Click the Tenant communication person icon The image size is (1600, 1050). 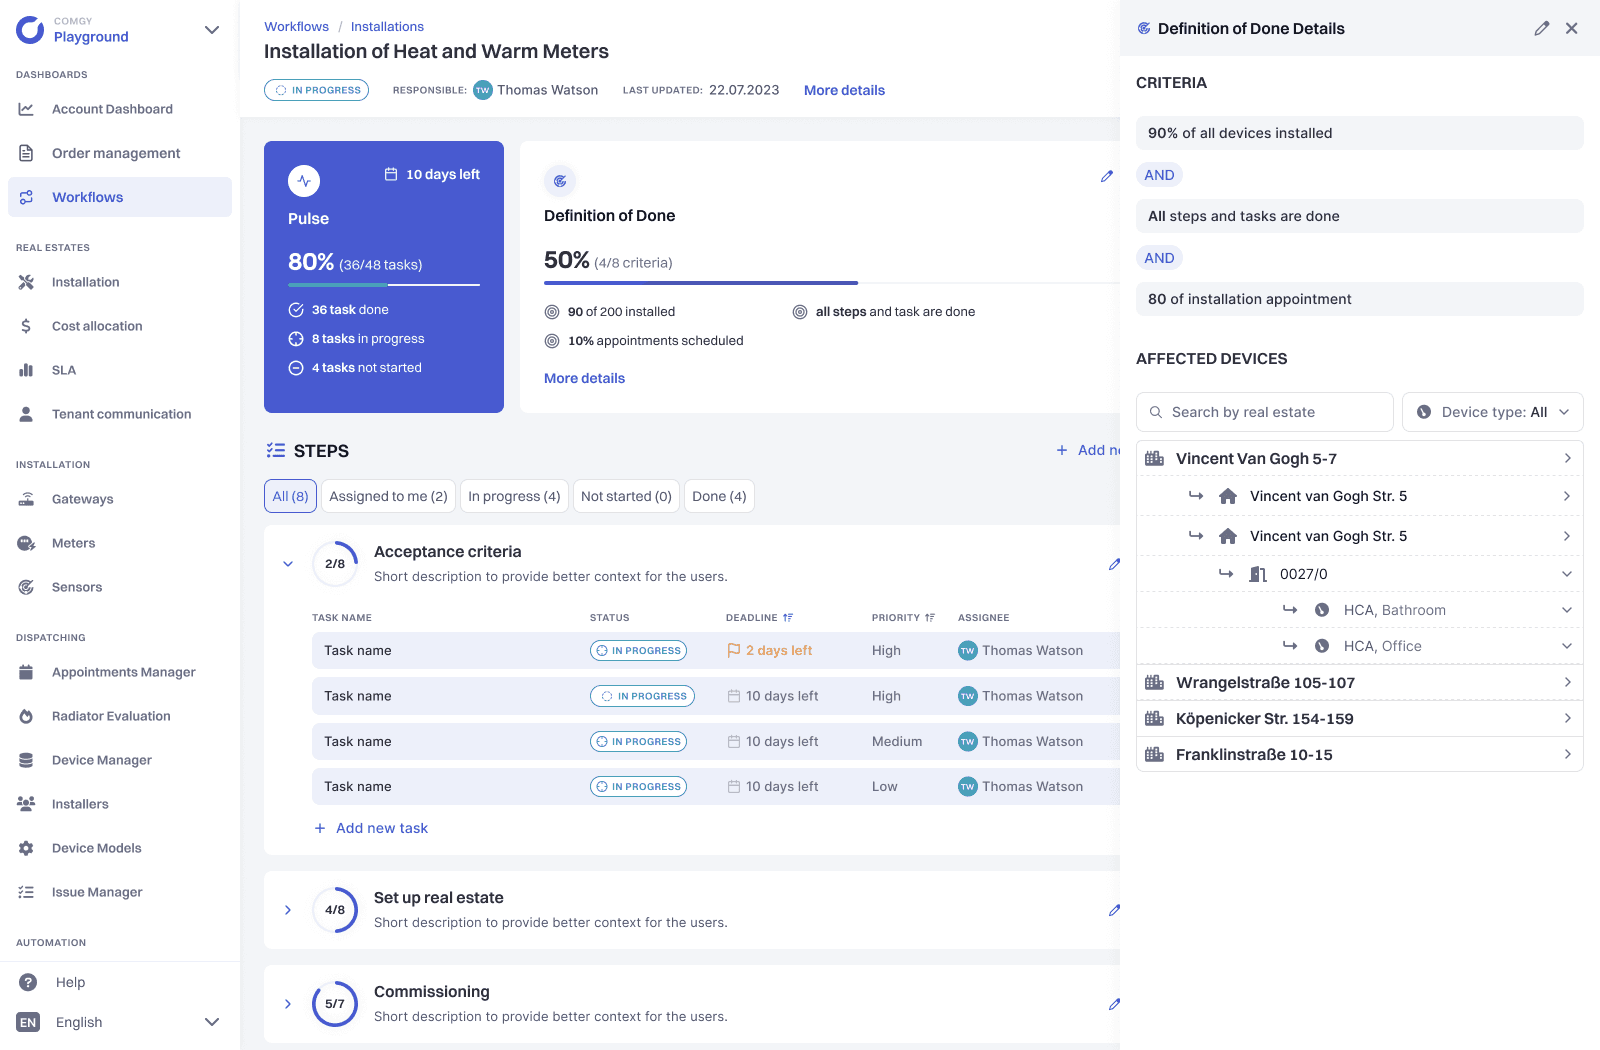click(26, 414)
